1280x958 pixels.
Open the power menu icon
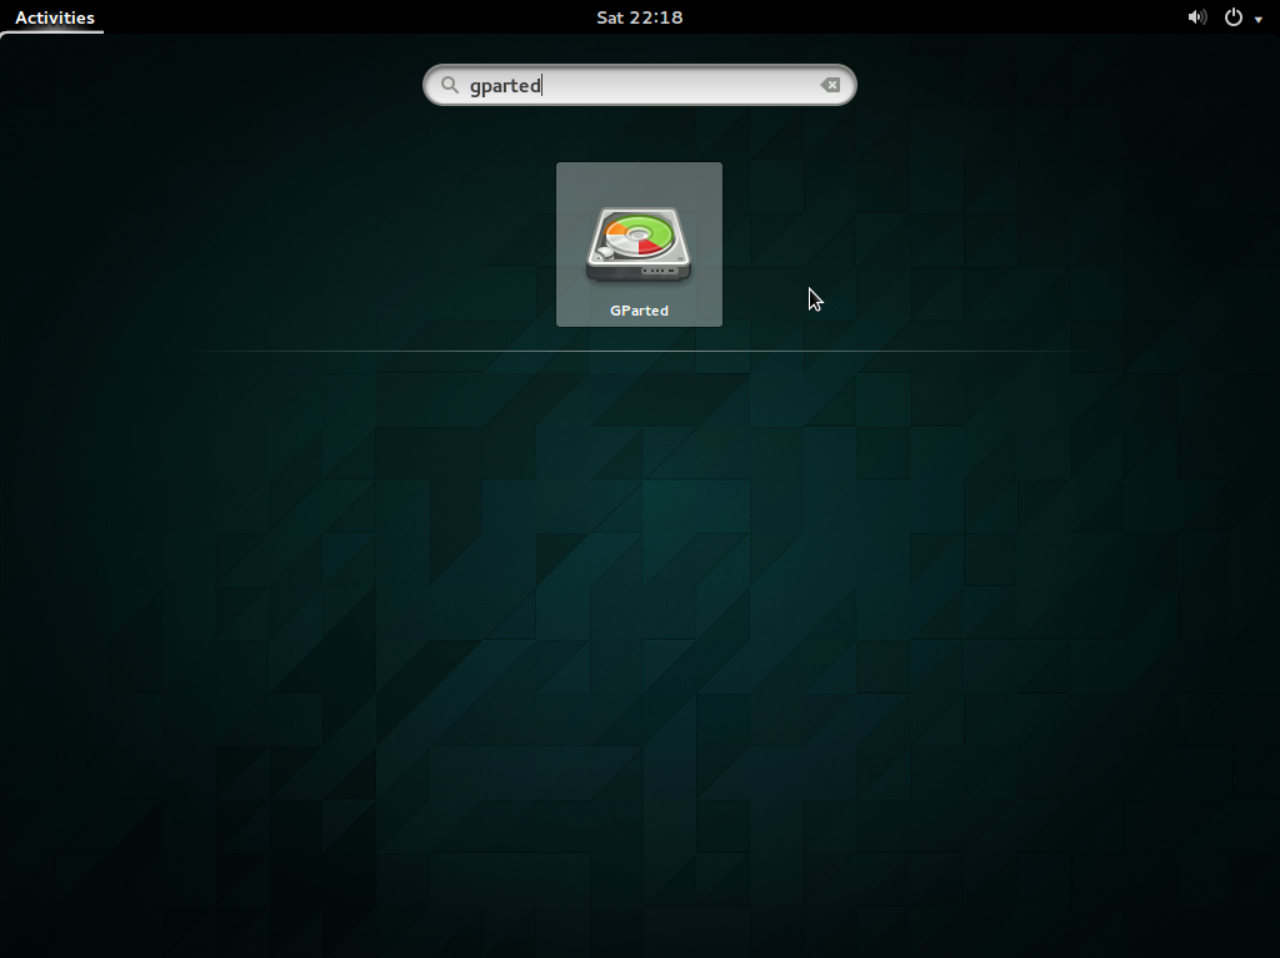(x=1233, y=17)
